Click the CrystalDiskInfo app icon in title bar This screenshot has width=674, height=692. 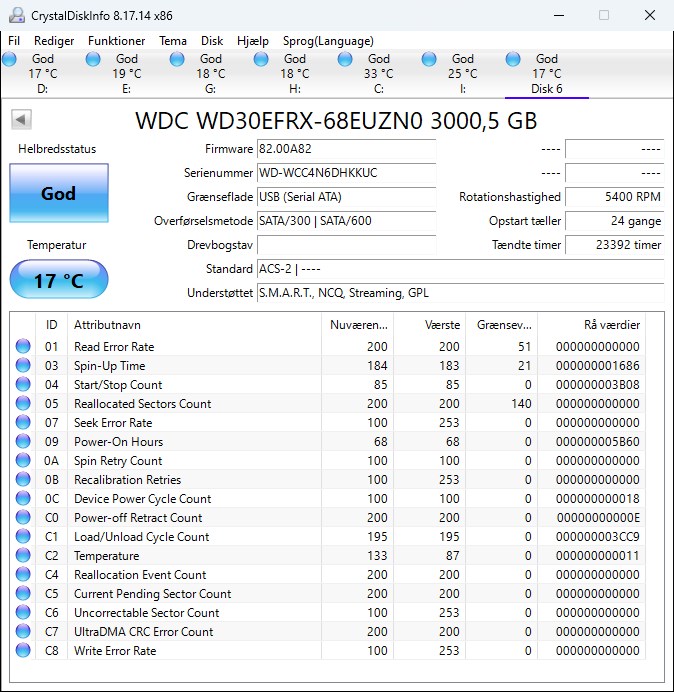click(17, 15)
